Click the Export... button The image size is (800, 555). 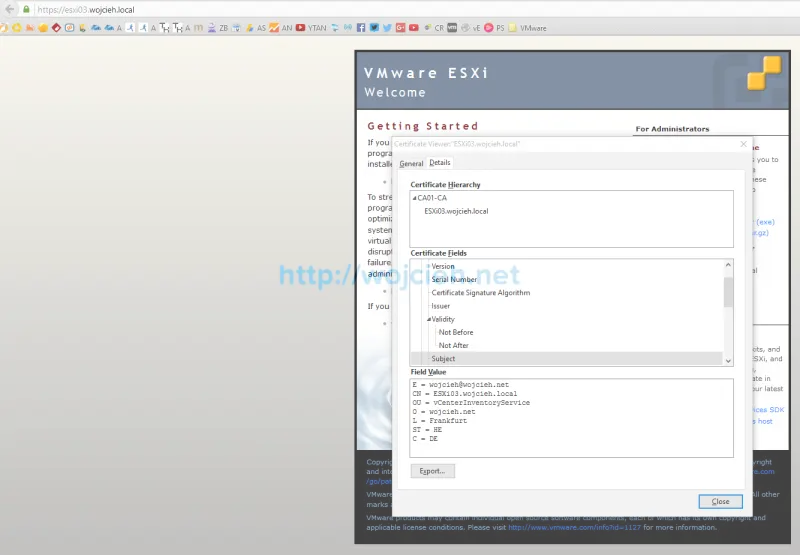[x=433, y=471]
